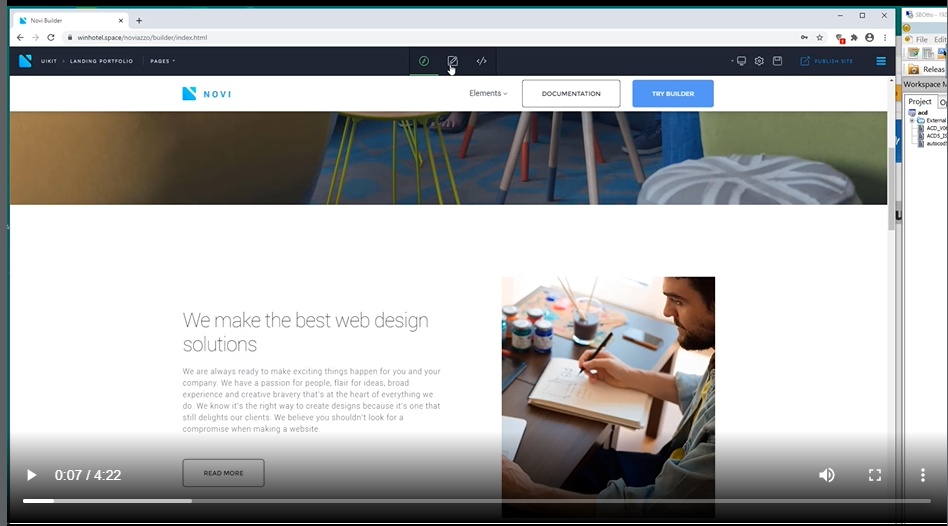
Task: Click the browser back arrow
Action: (20, 37)
